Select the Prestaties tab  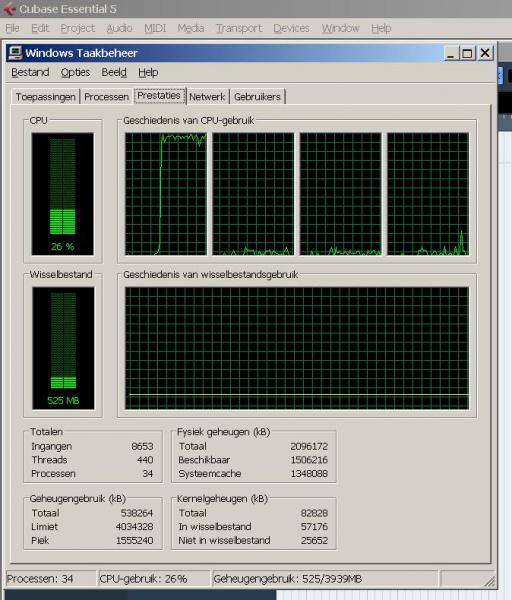[159, 96]
